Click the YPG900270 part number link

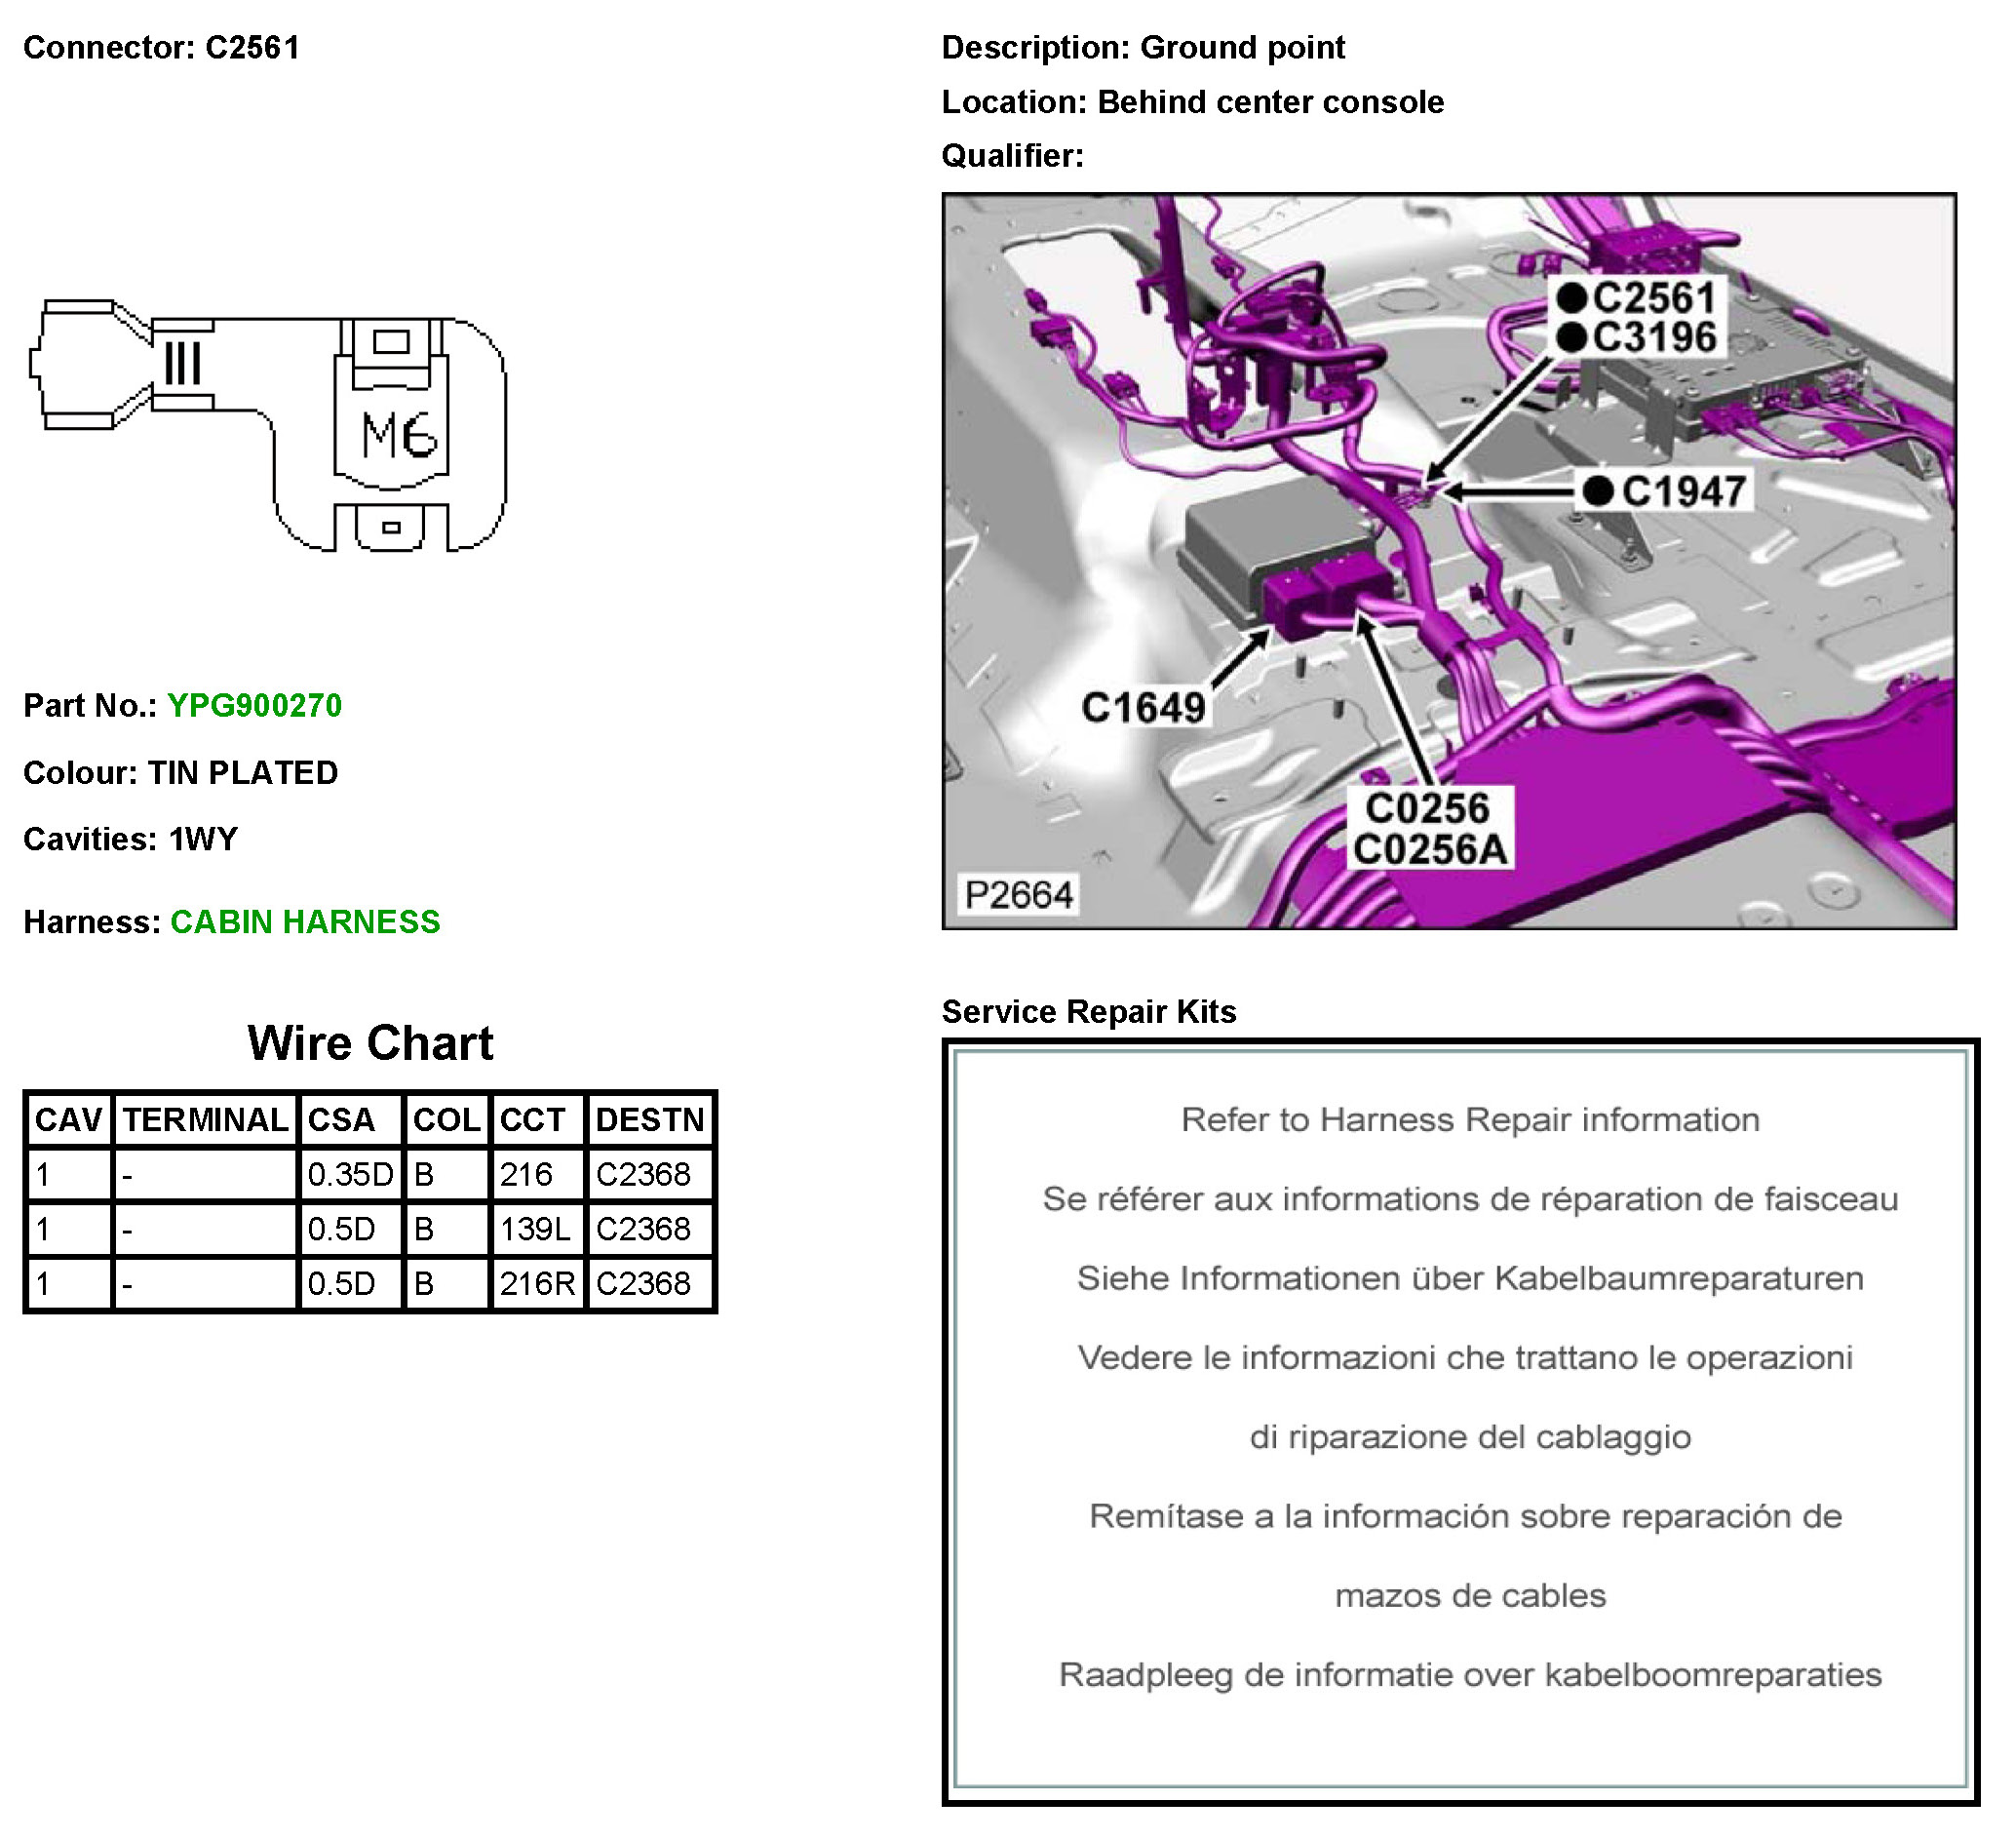pyautogui.click(x=254, y=706)
